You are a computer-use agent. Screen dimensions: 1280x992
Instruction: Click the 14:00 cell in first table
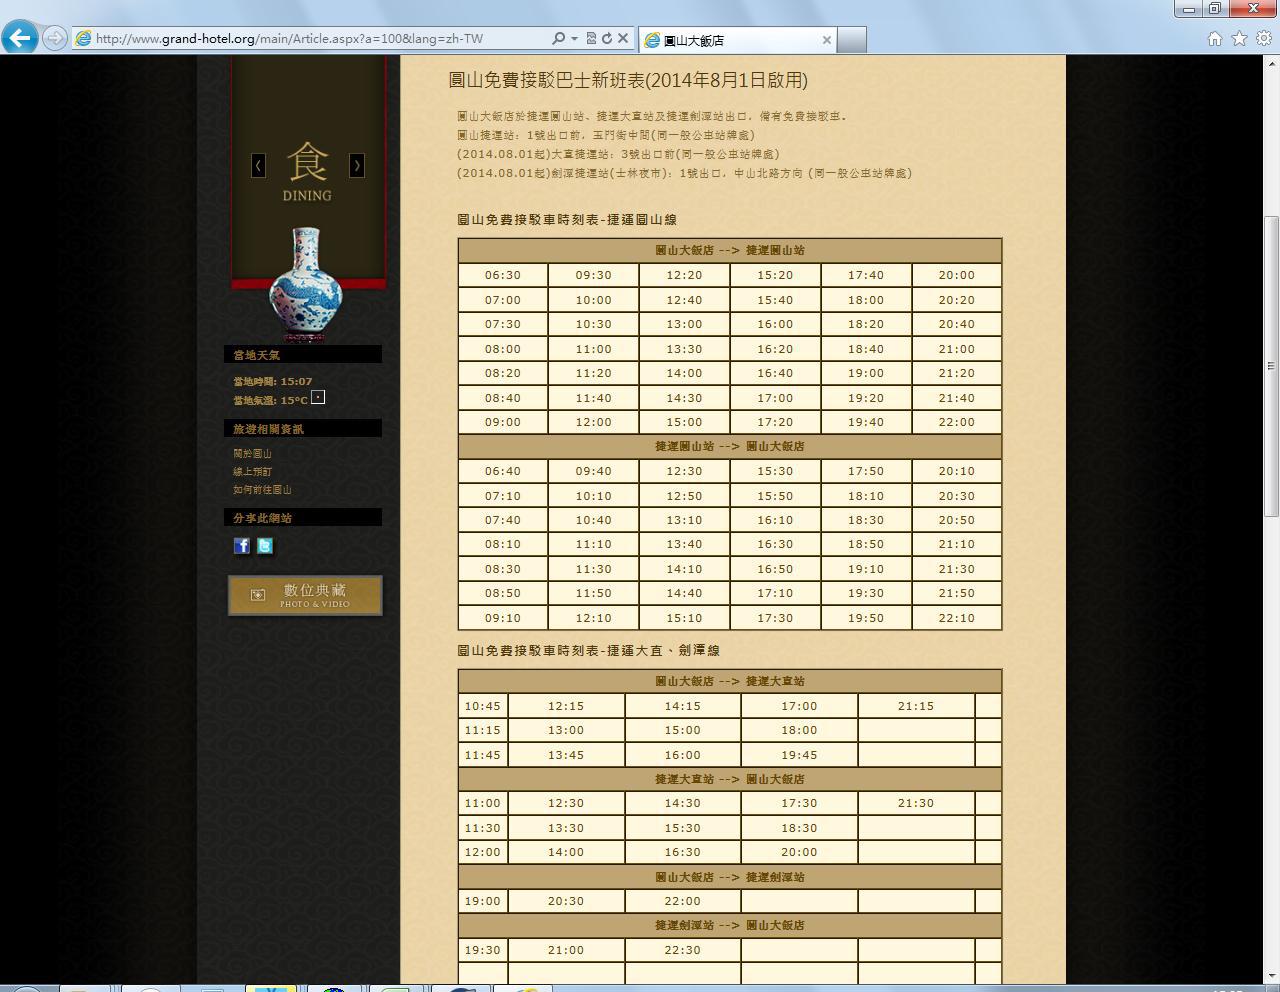pyautogui.click(x=684, y=373)
